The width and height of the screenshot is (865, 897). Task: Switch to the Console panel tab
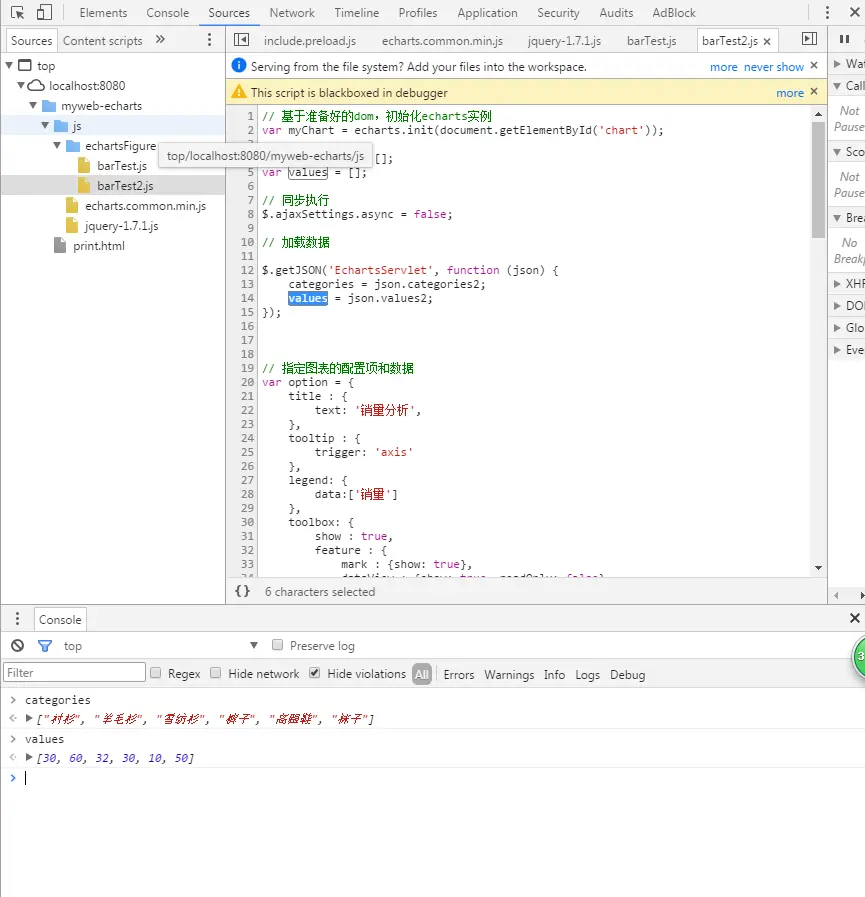coord(168,13)
